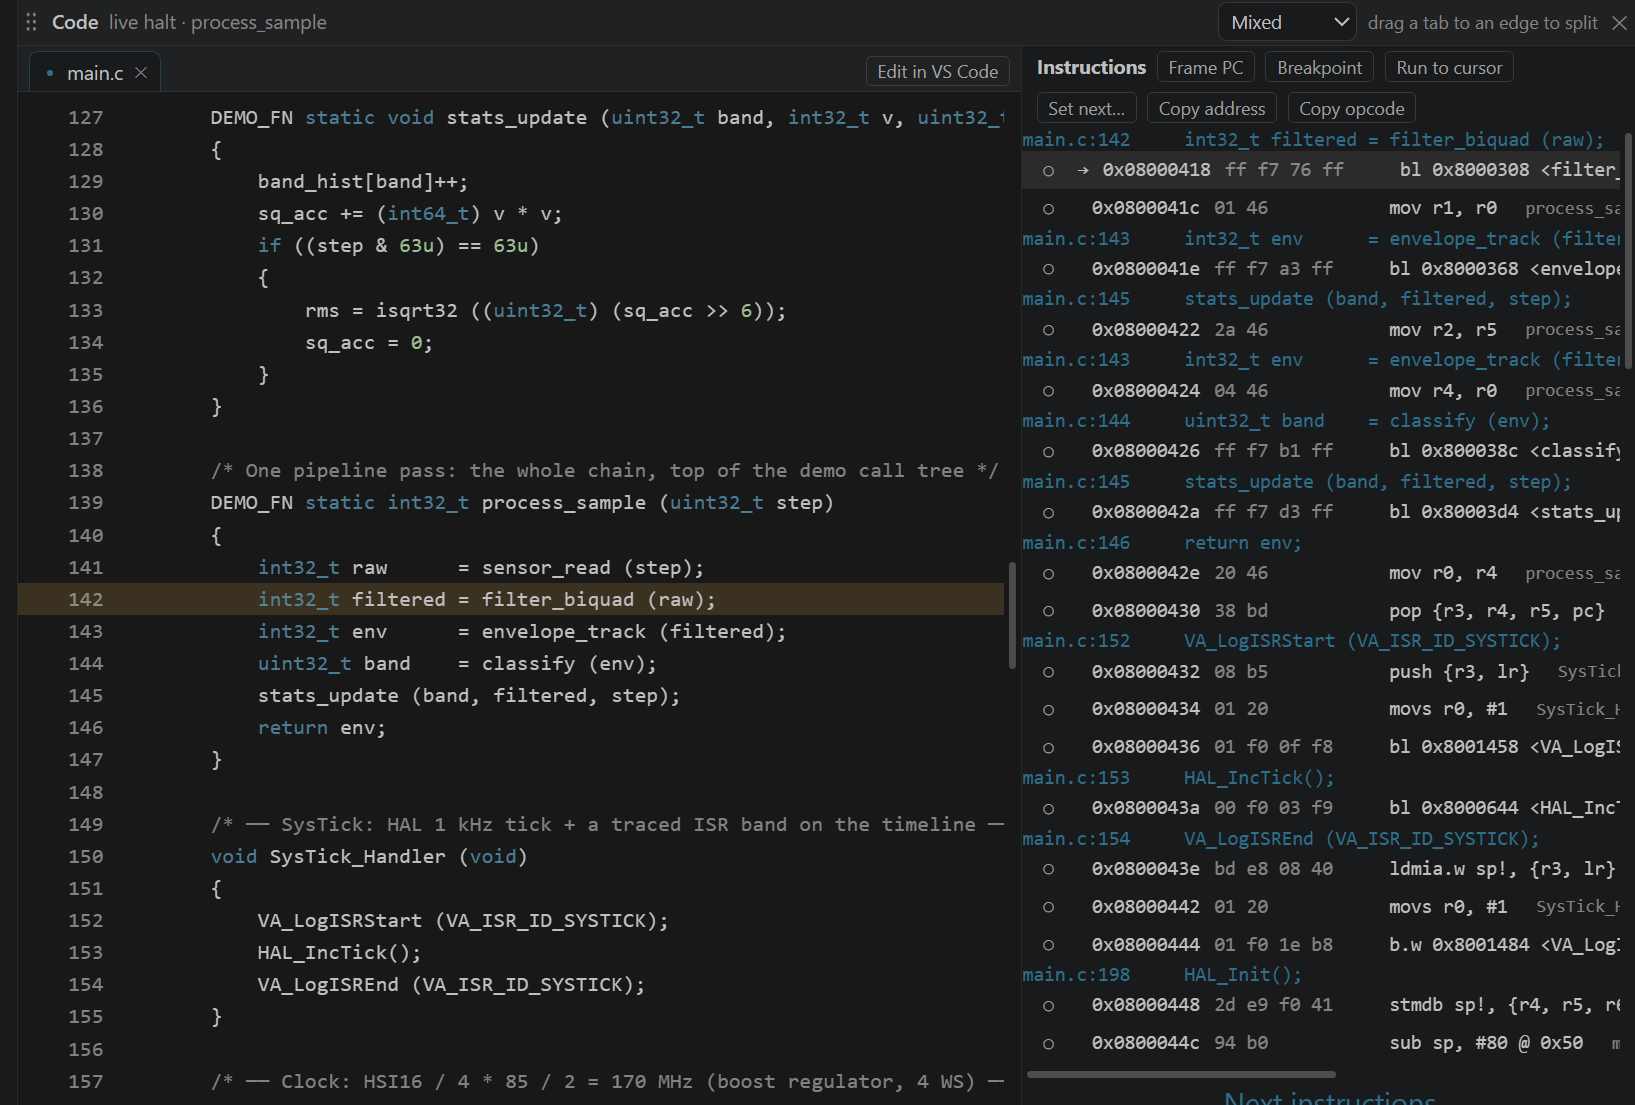This screenshot has width=1635, height=1105.
Task: Click the Instructions panel heading
Action: click(1091, 67)
